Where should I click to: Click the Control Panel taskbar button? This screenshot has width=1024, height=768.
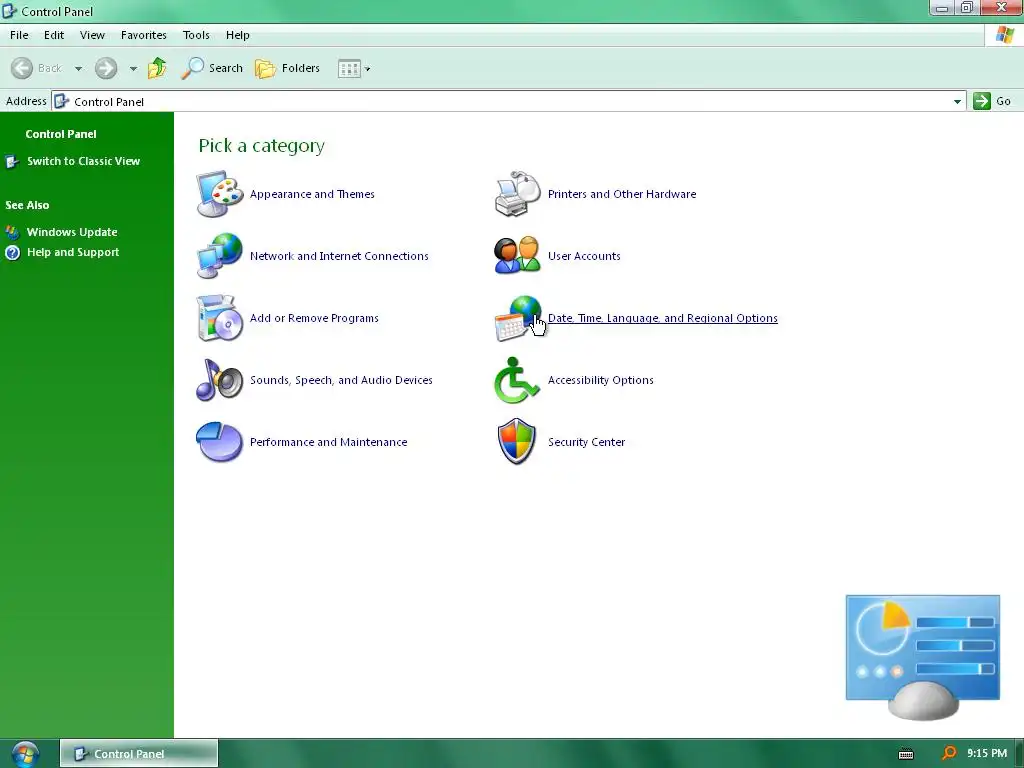139,754
